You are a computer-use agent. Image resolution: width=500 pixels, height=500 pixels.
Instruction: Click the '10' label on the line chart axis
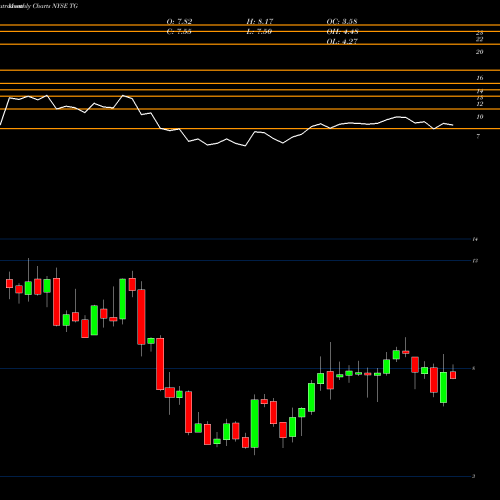click(x=479, y=117)
